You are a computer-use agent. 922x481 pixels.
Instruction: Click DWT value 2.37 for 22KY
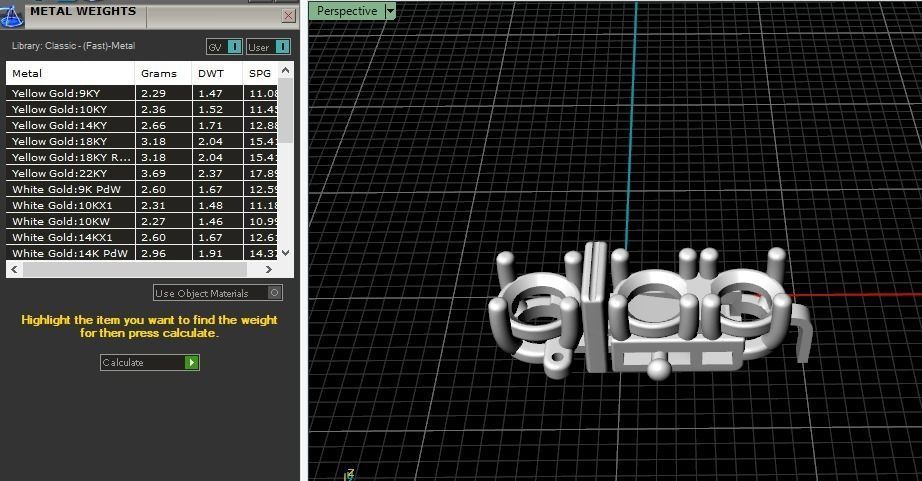(x=210, y=173)
